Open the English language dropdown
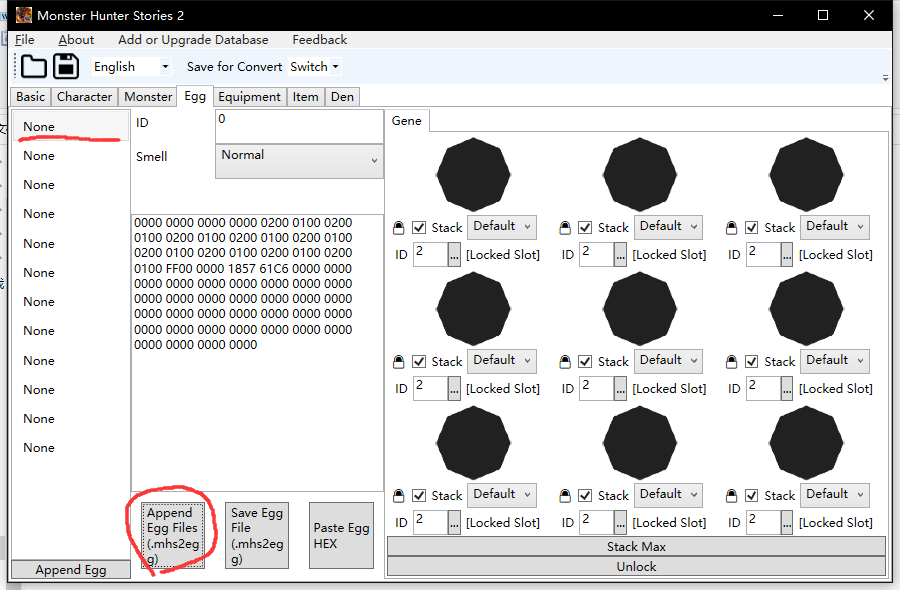Screen dimensions: 900x590 coord(131,67)
